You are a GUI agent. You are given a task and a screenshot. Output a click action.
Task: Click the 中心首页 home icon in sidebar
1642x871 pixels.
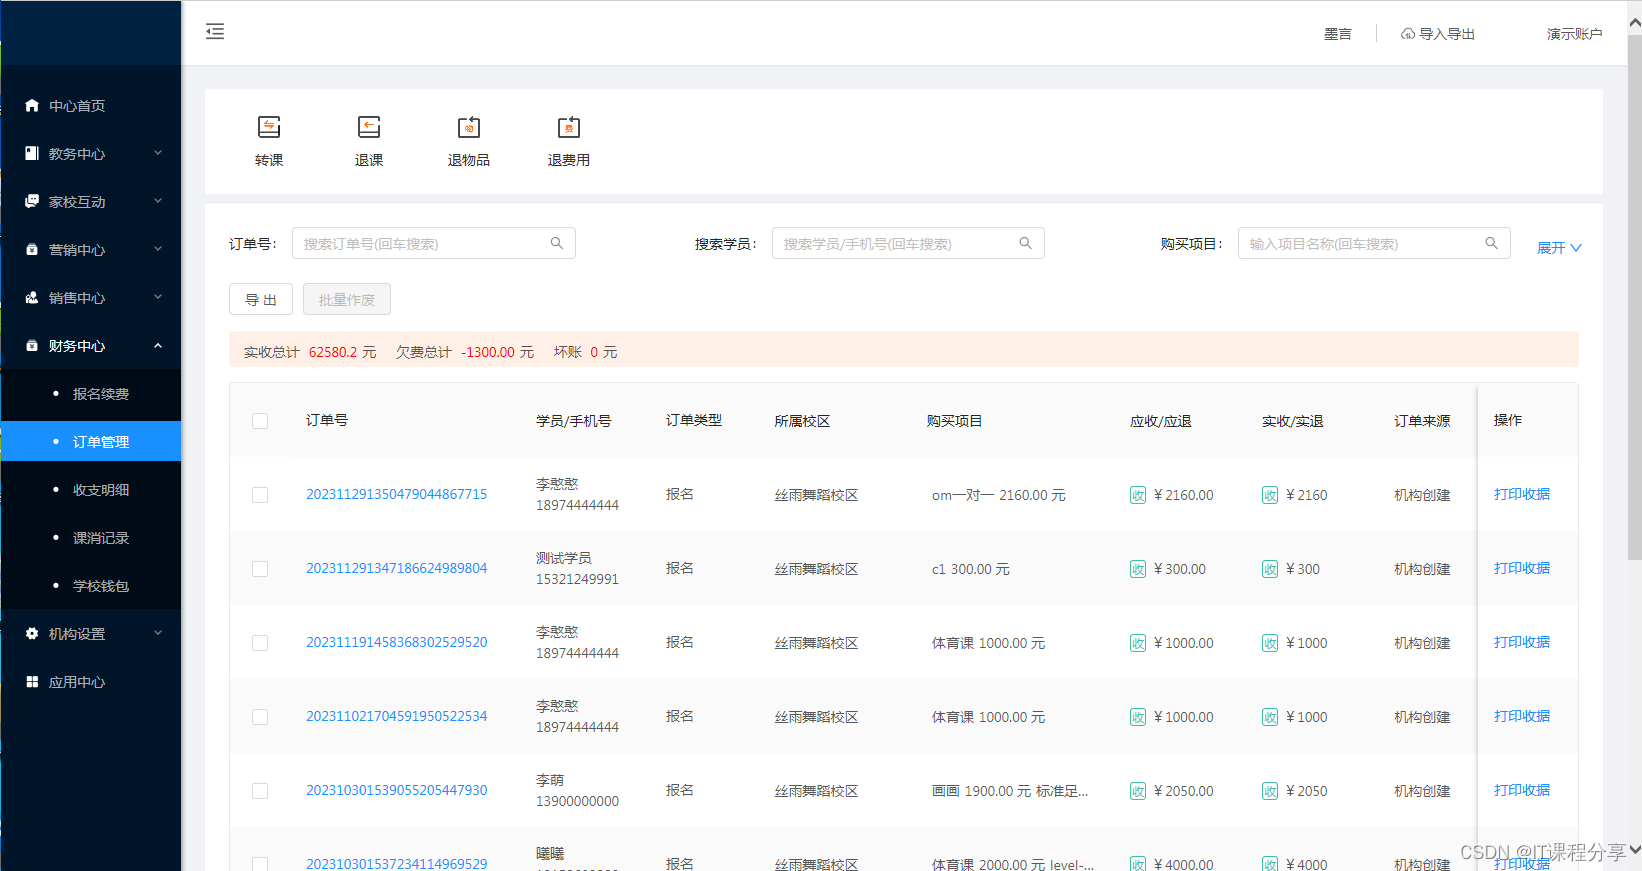pos(32,105)
